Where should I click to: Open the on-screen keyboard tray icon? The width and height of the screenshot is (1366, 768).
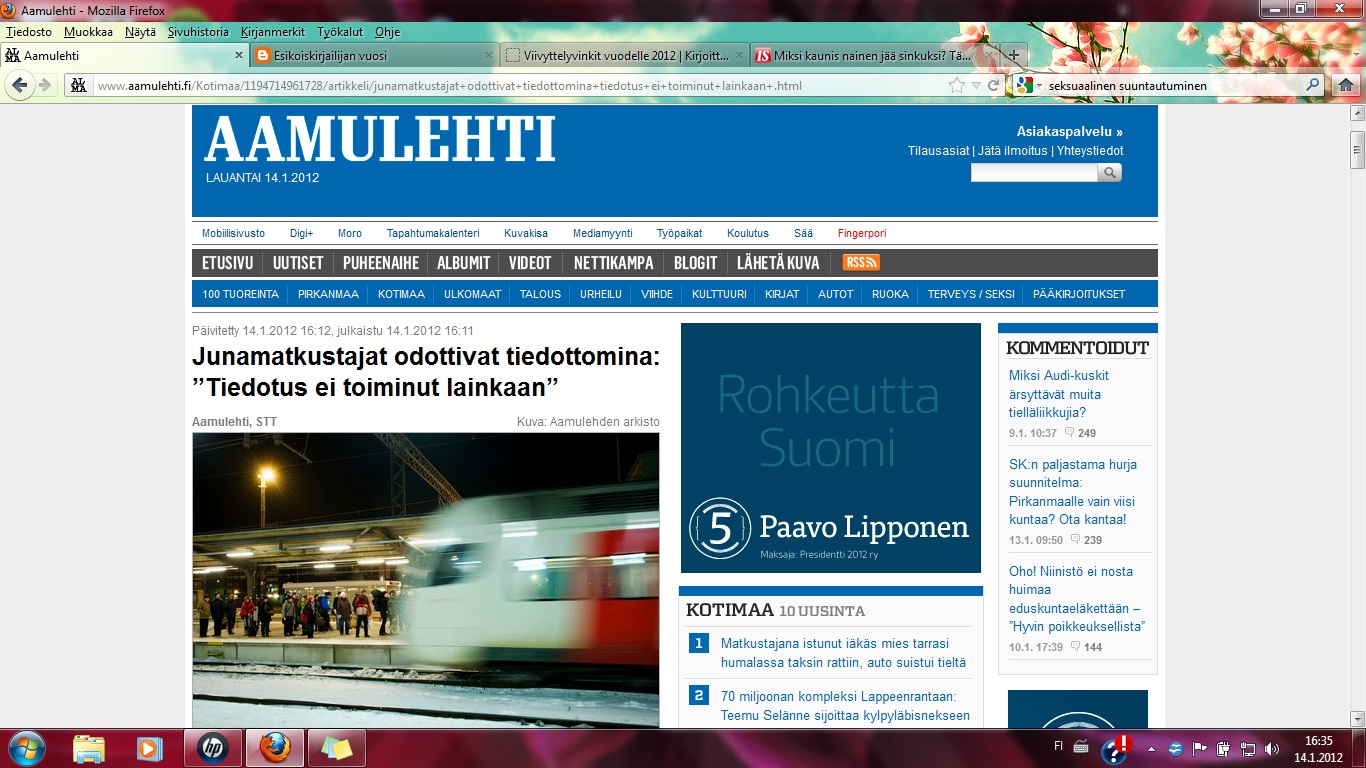point(1081,747)
